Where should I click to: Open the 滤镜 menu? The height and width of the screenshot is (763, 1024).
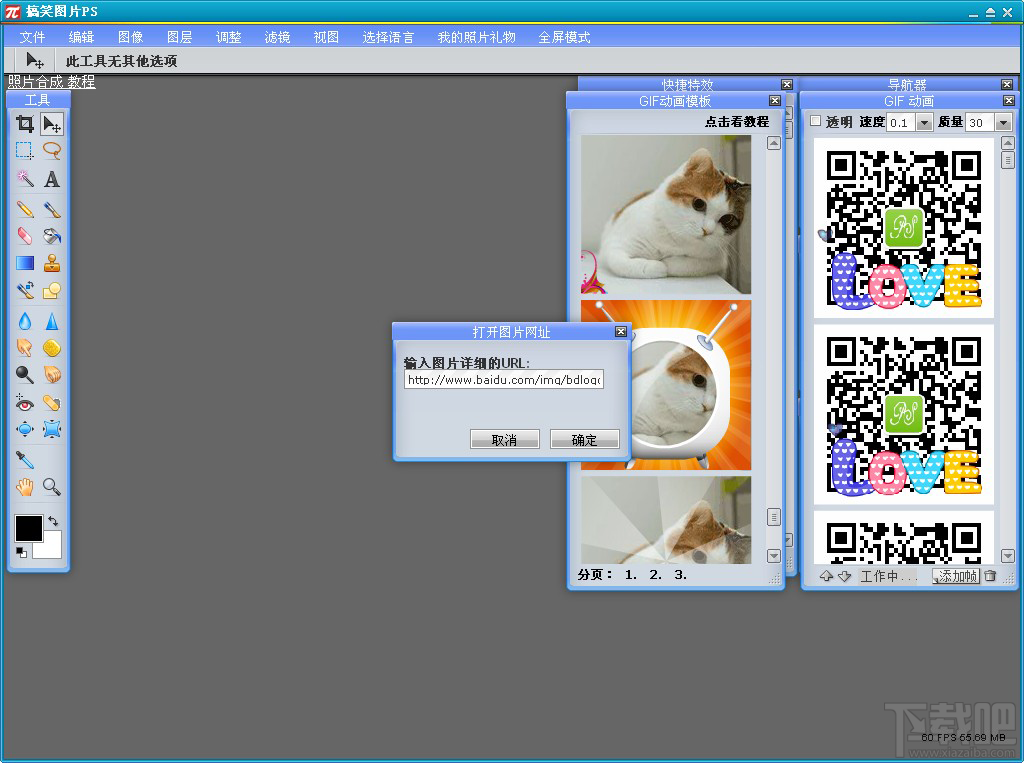[x=278, y=37]
